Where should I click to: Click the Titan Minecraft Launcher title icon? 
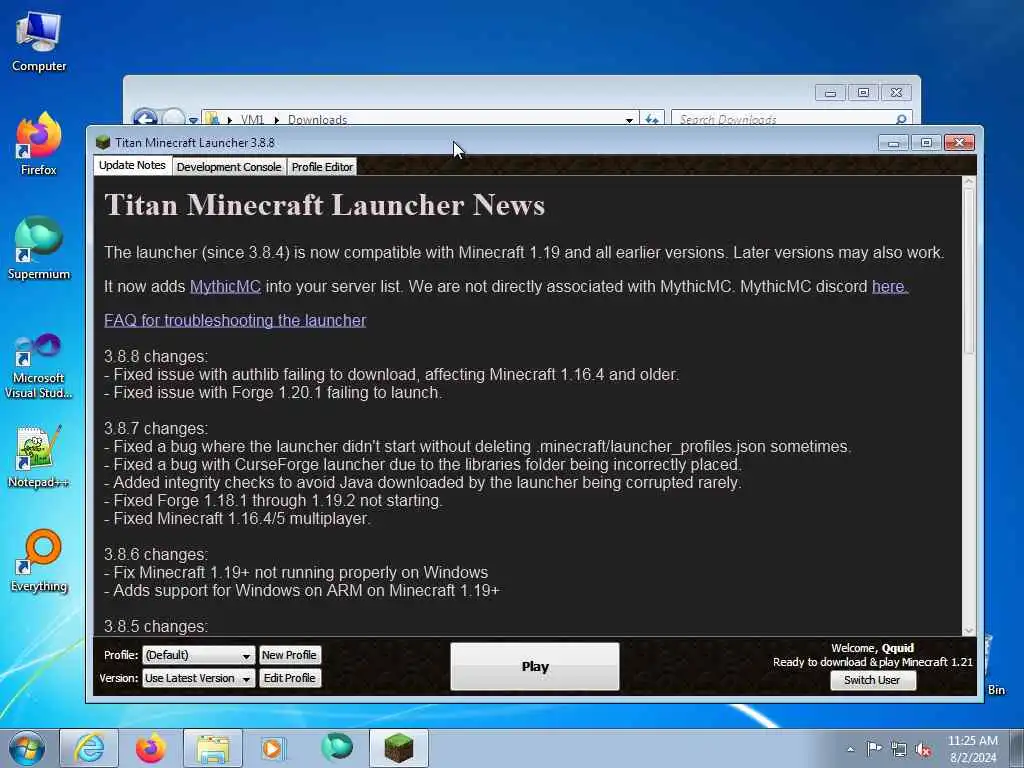tap(103, 142)
